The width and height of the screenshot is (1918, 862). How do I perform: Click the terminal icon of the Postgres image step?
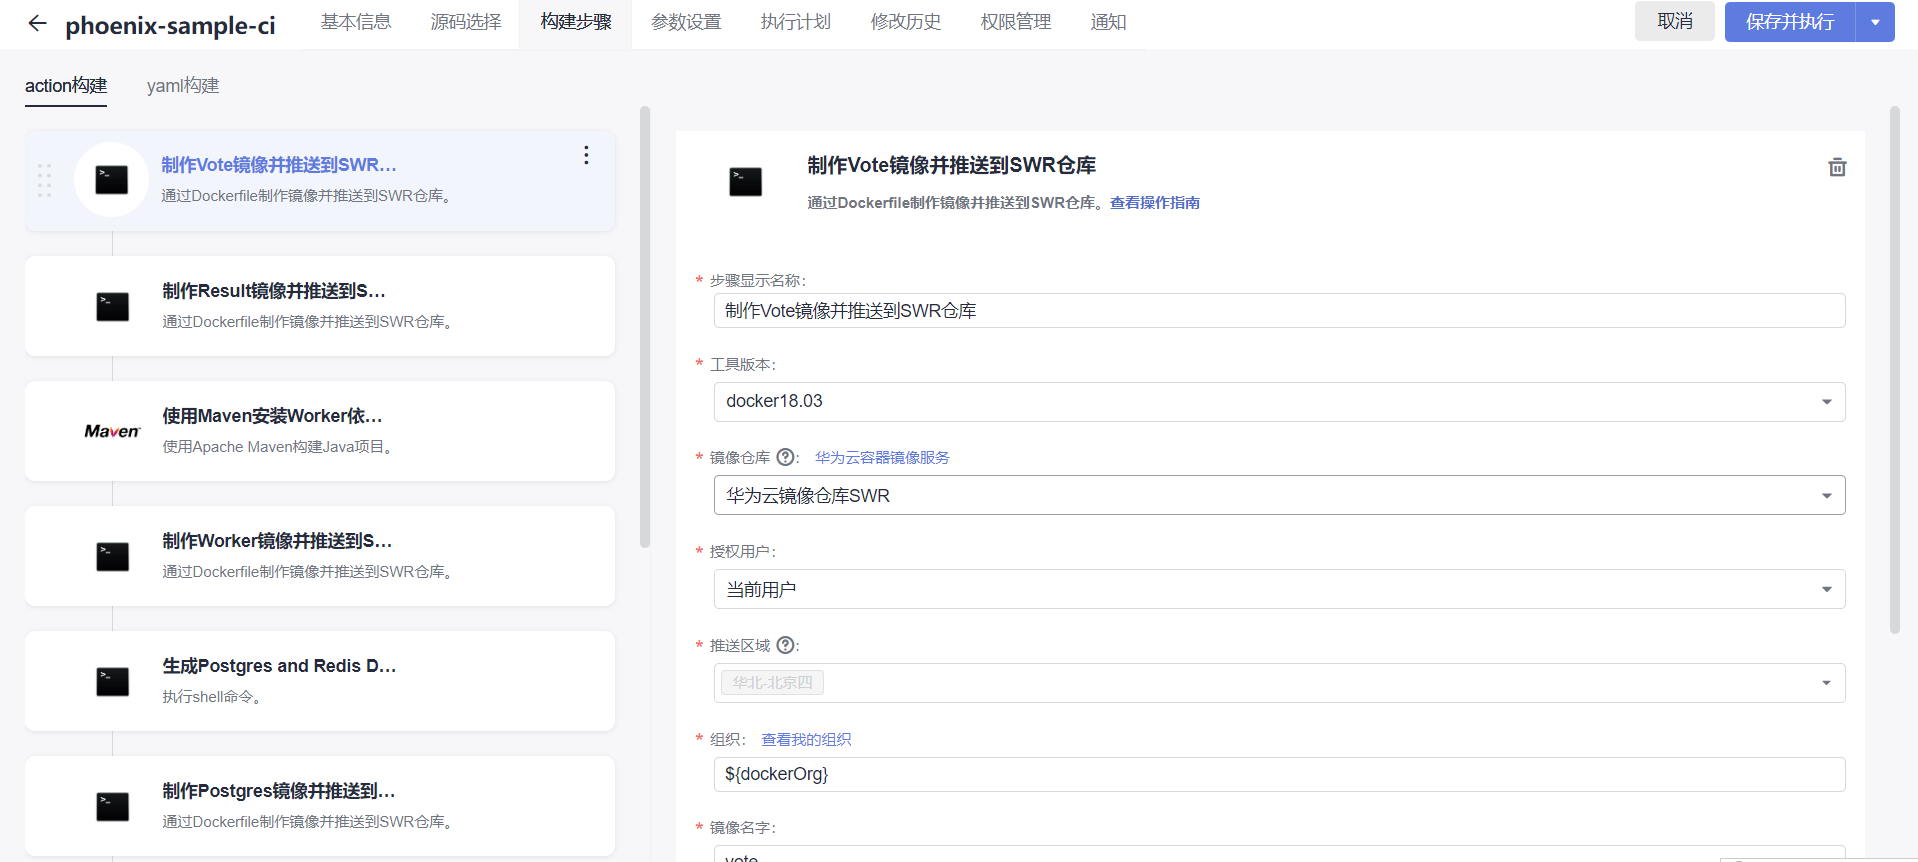(112, 806)
